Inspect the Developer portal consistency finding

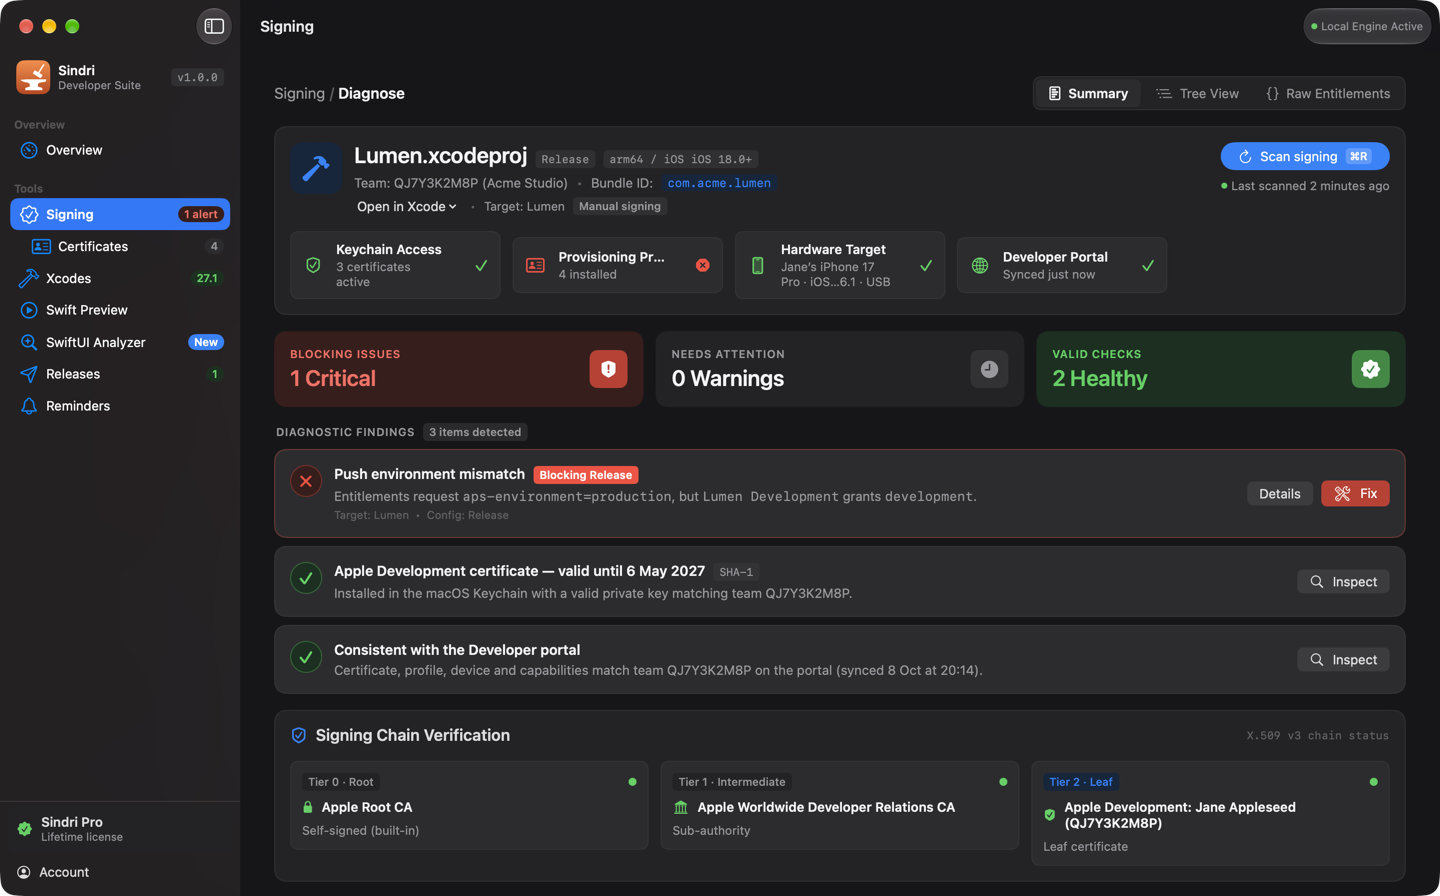pyautogui.click(x=1343, y=660)
